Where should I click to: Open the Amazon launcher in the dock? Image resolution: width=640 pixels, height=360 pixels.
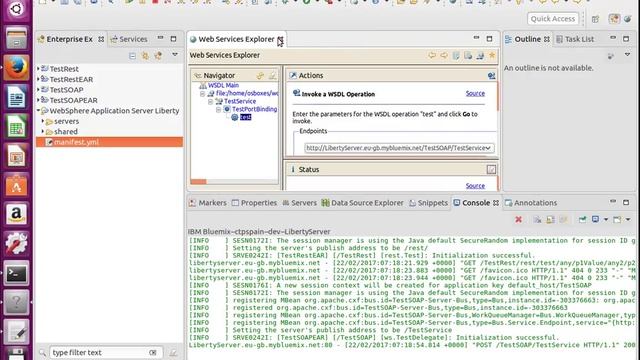pos(16,214)
